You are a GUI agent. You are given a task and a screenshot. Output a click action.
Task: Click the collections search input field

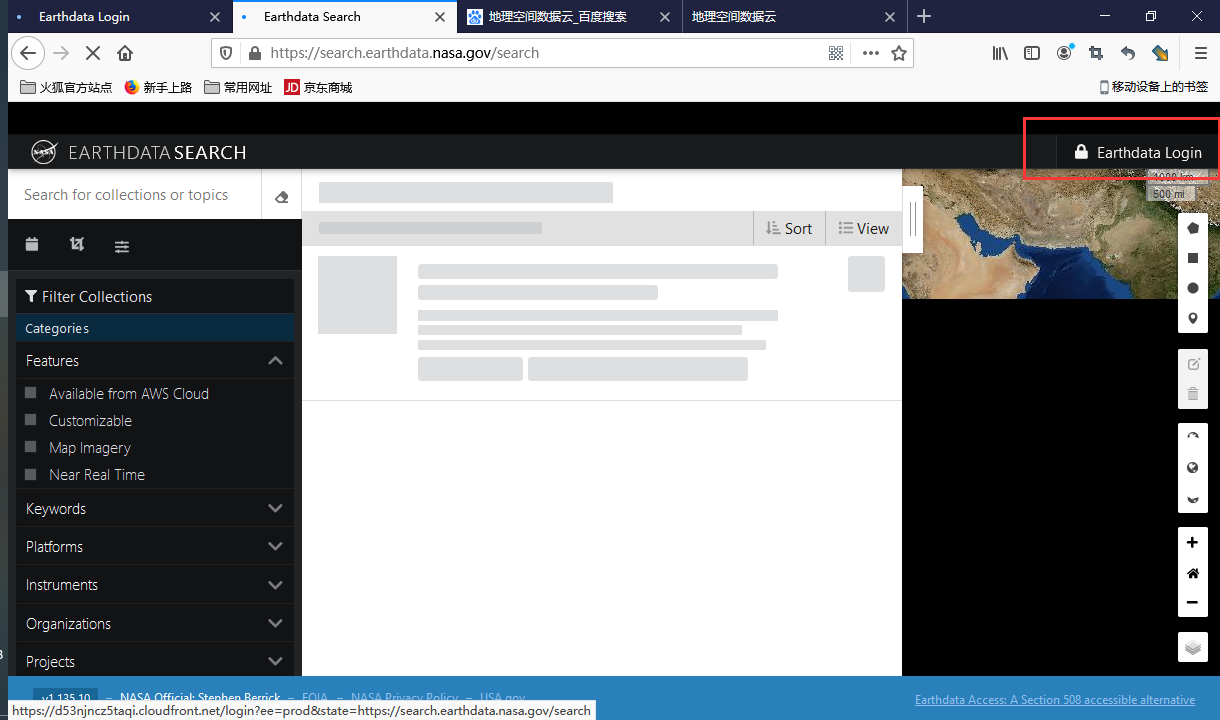pos(130,194)
